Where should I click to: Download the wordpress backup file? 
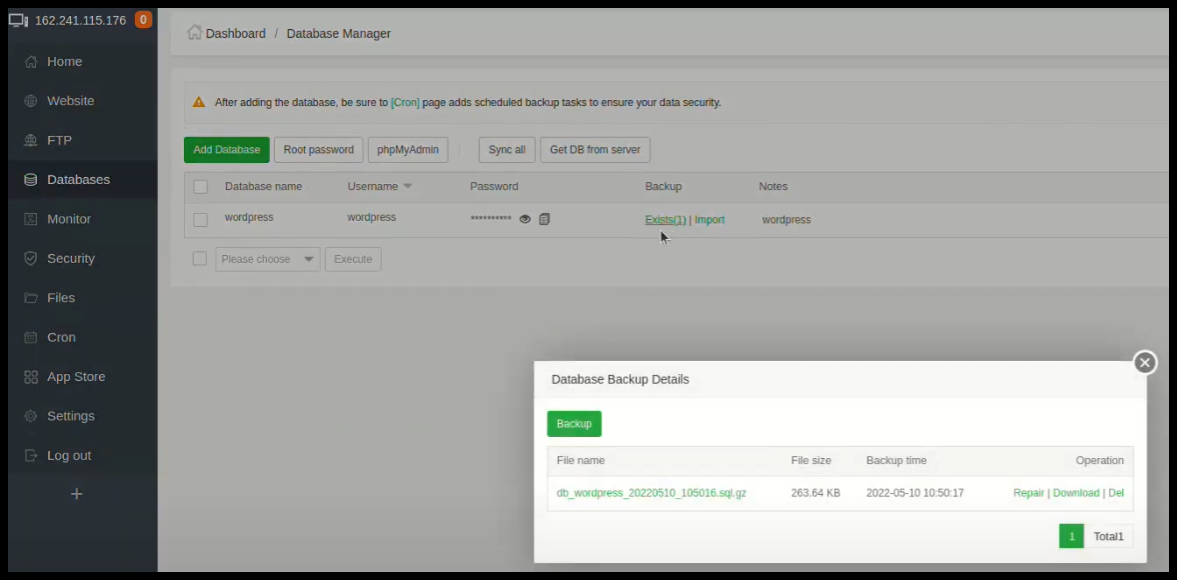[x=1076, y=493]
